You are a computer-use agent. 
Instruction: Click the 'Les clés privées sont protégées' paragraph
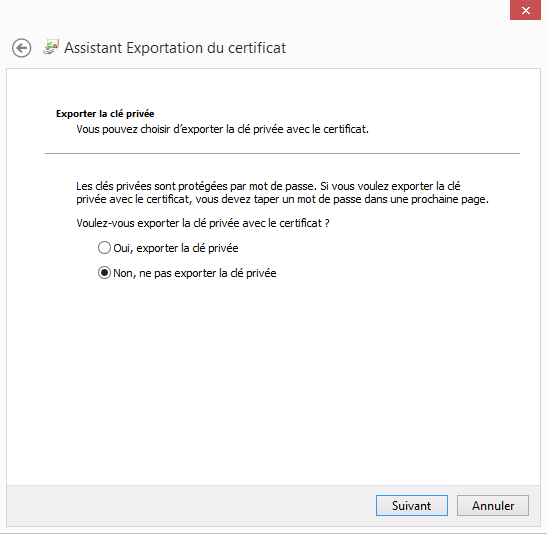coord(283,193)
